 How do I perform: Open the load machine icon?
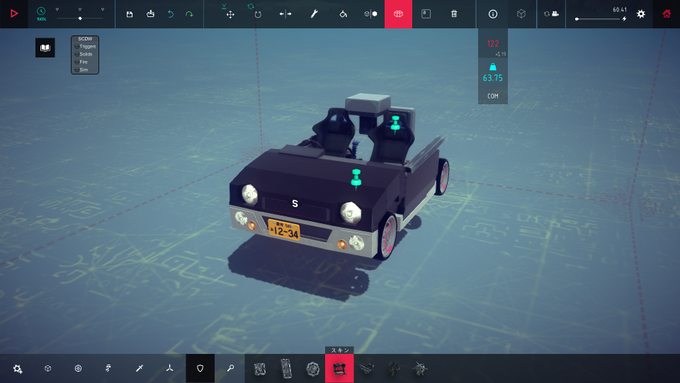click(150, 14)
